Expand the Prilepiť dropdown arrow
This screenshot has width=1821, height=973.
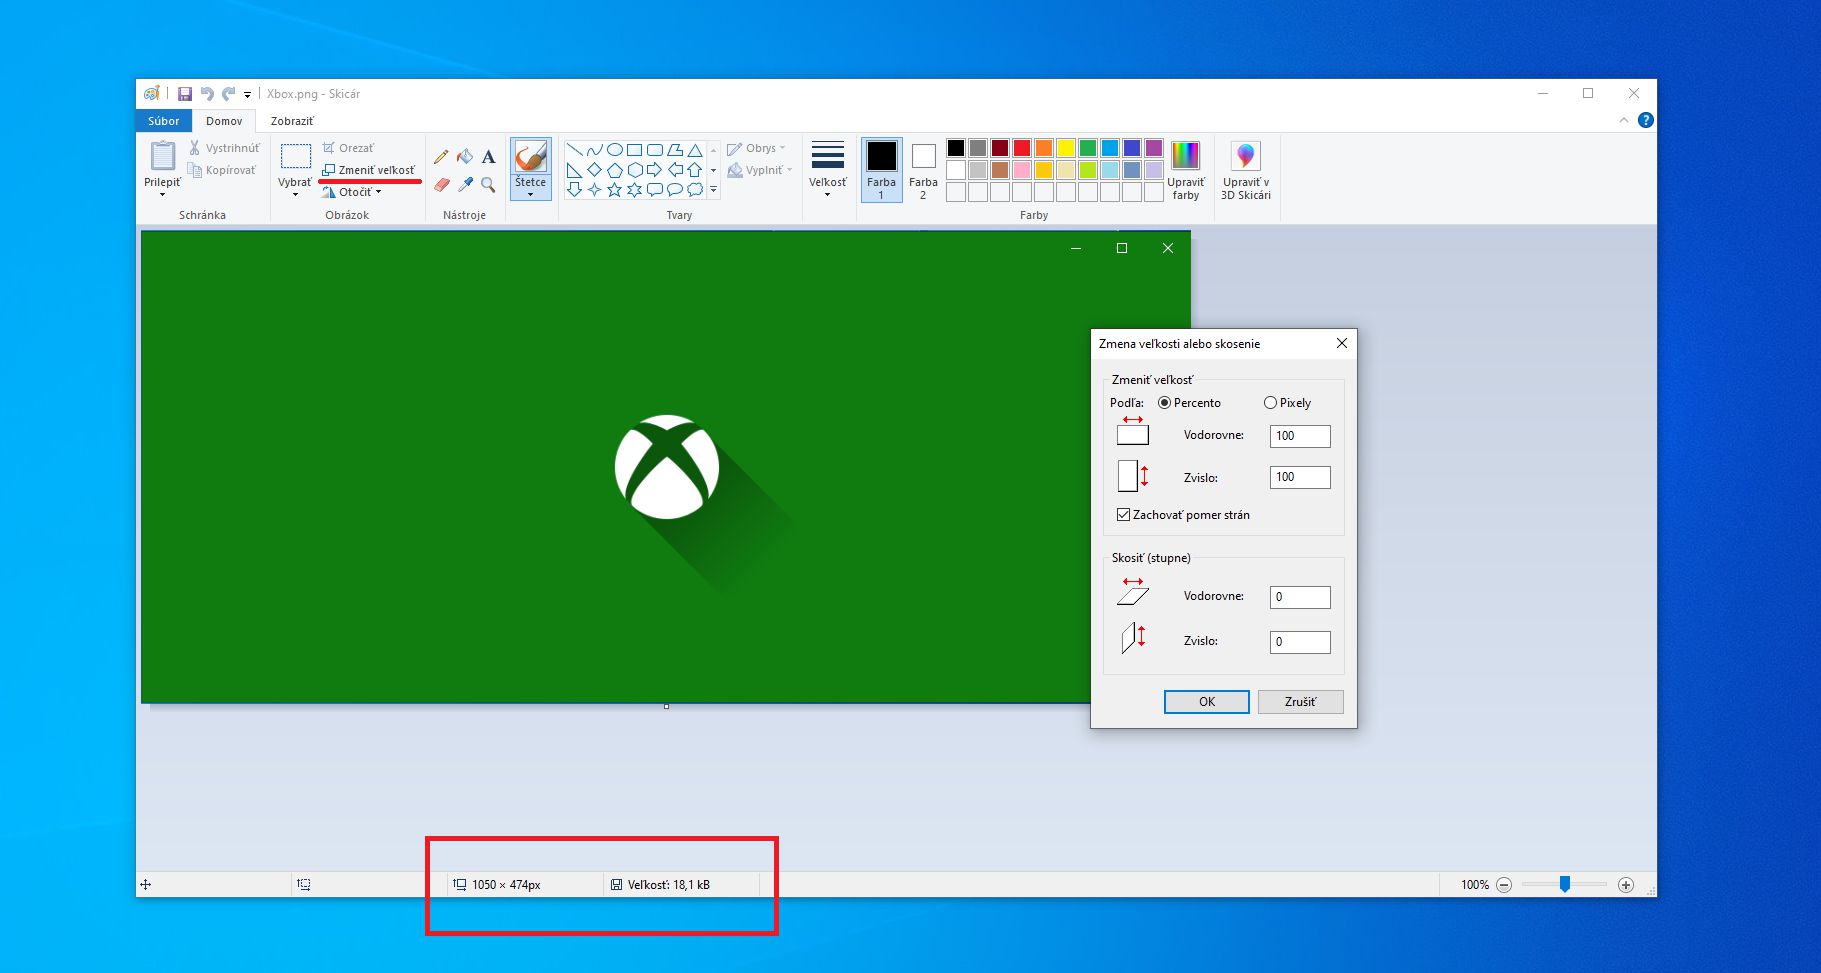point(162,195)
